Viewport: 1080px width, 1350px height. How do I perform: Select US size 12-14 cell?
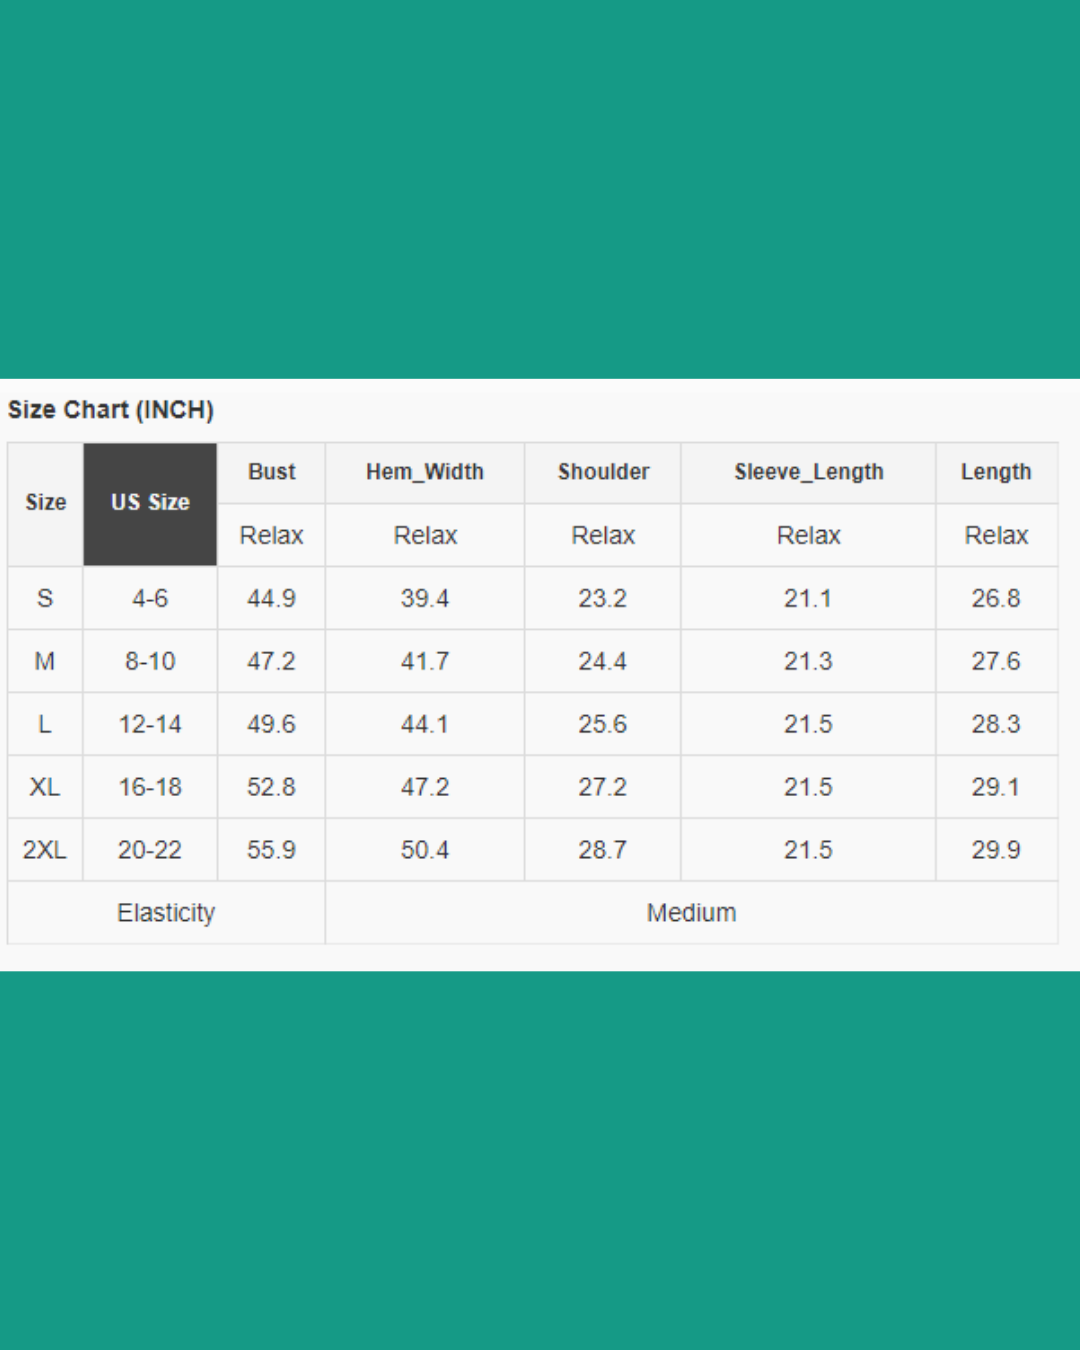(150, 724)
